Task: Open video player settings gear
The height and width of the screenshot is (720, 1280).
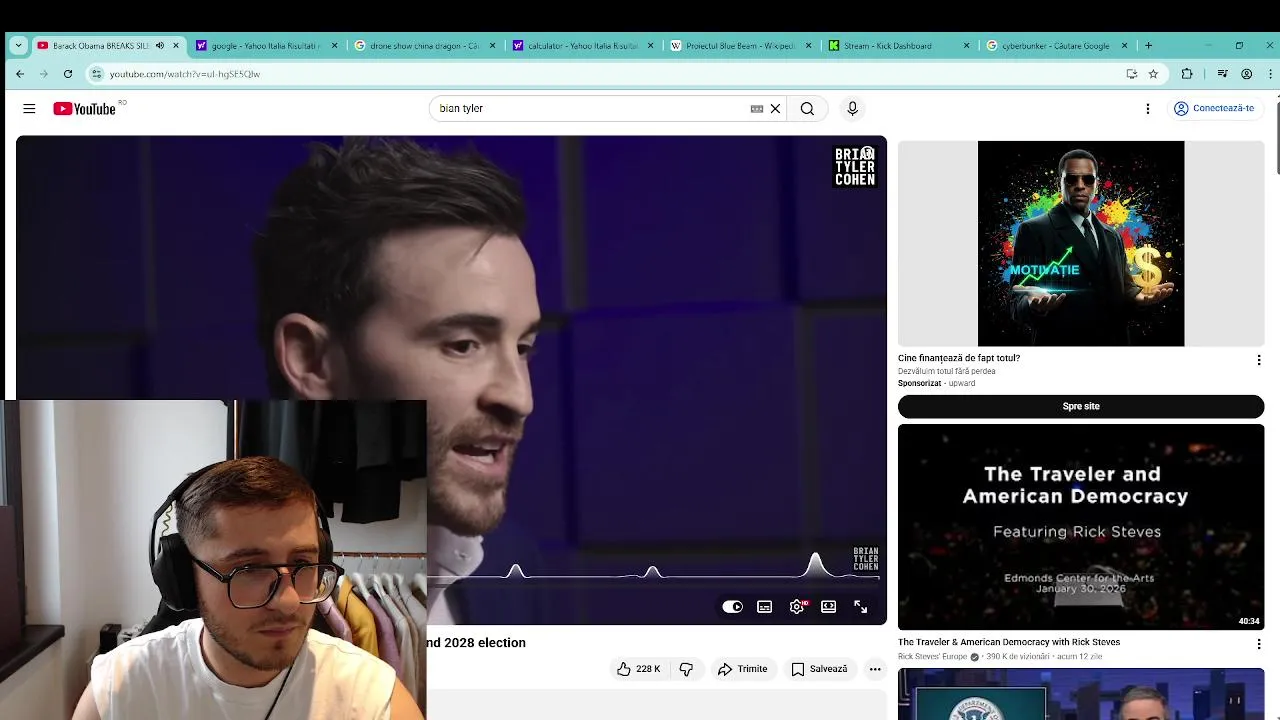Action: (797, 607)
